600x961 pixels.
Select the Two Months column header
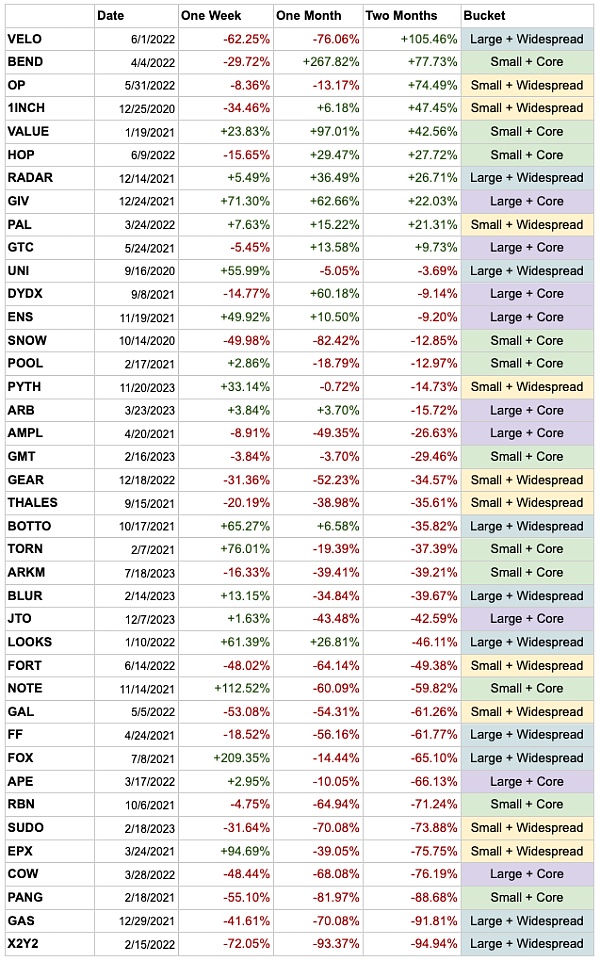click(x=402, y=15)
